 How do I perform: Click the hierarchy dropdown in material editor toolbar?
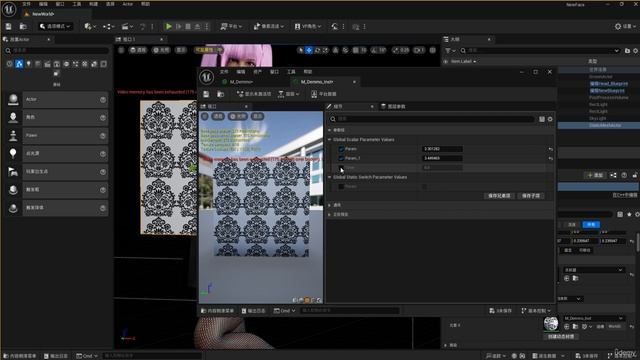click(x=289, y=94)
